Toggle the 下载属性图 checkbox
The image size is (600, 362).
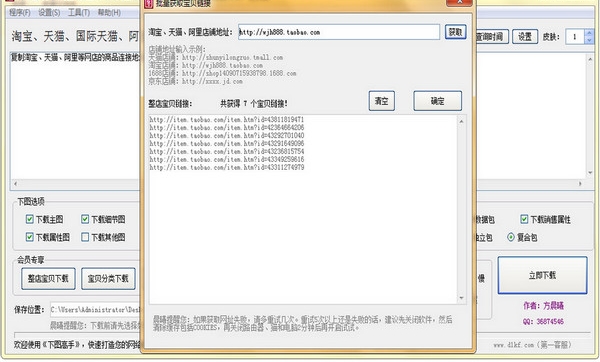(29, 237)
